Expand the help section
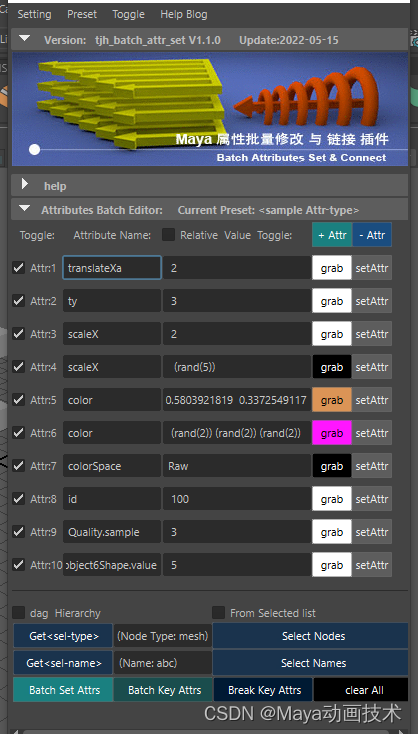 tap(25, 185)
